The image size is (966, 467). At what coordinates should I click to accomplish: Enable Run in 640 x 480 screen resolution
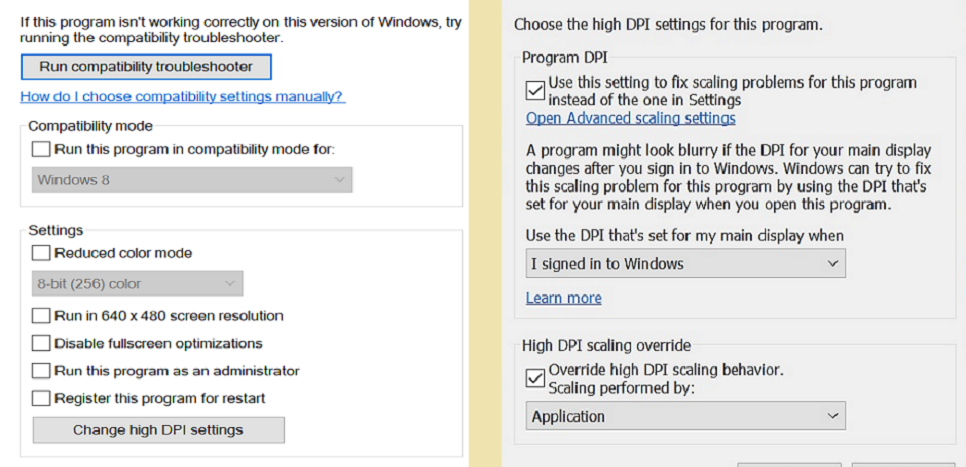41,316
